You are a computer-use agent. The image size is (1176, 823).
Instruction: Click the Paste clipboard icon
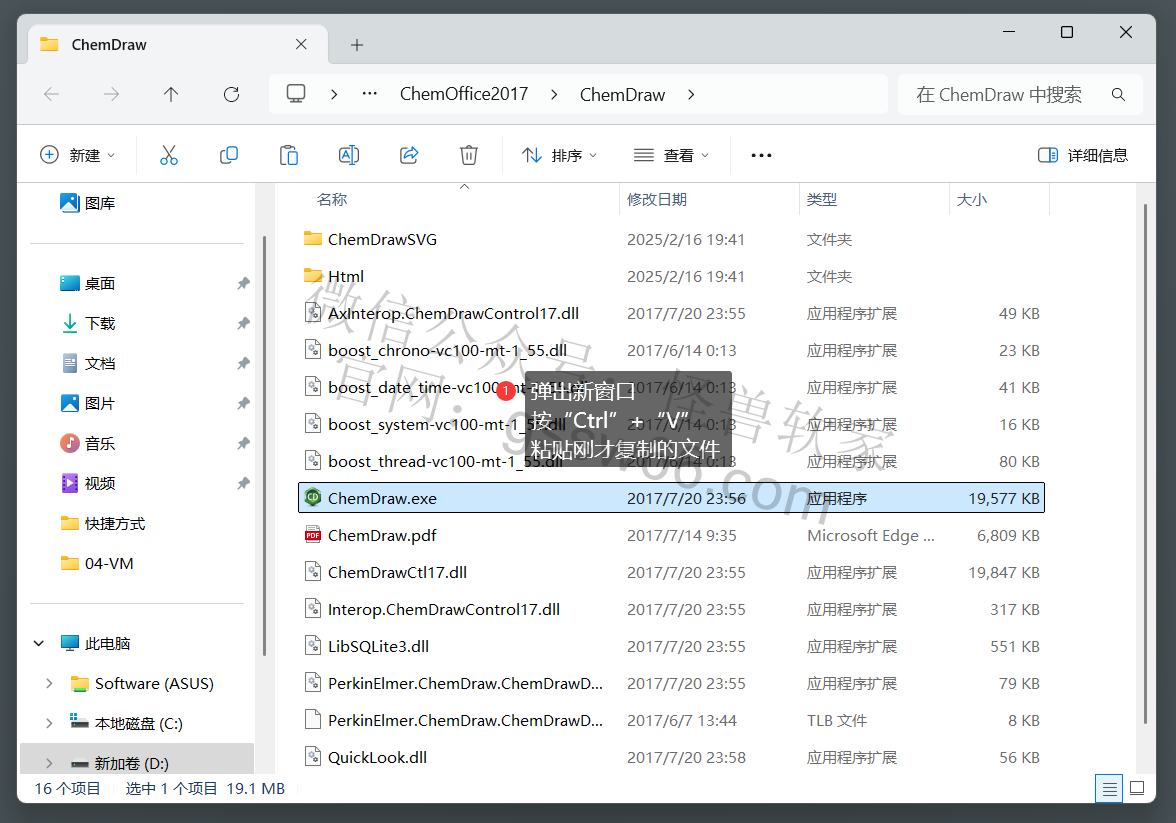289,155
